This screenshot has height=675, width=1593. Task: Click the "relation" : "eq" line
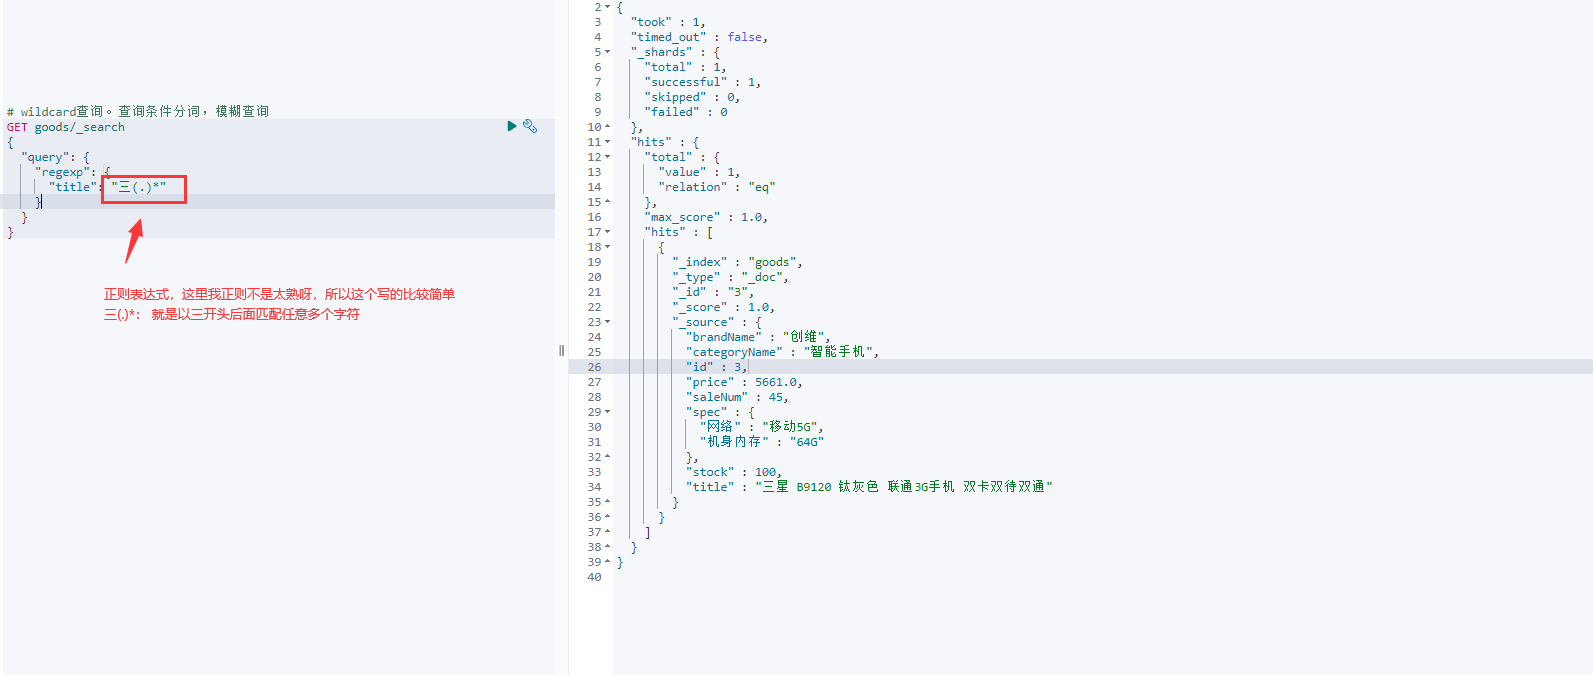(x=717, y=187)
